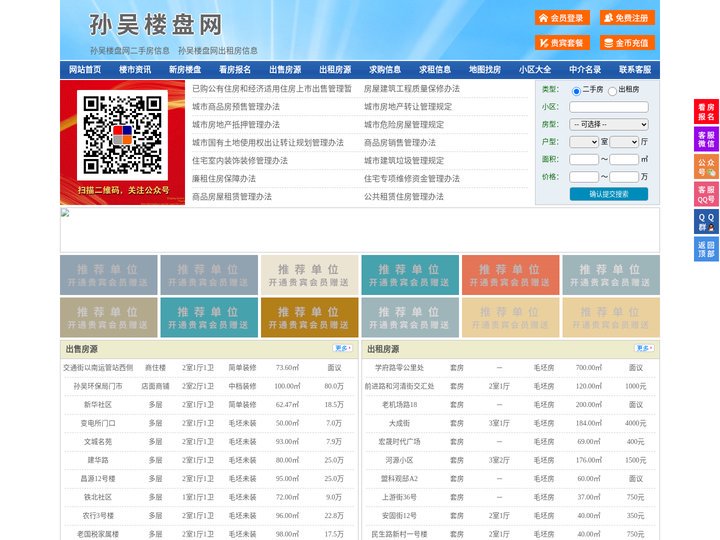The width and height of the screenshot is (720, 540).
Task: Open the 求购信息 nav item
Action: coord(385,70)
